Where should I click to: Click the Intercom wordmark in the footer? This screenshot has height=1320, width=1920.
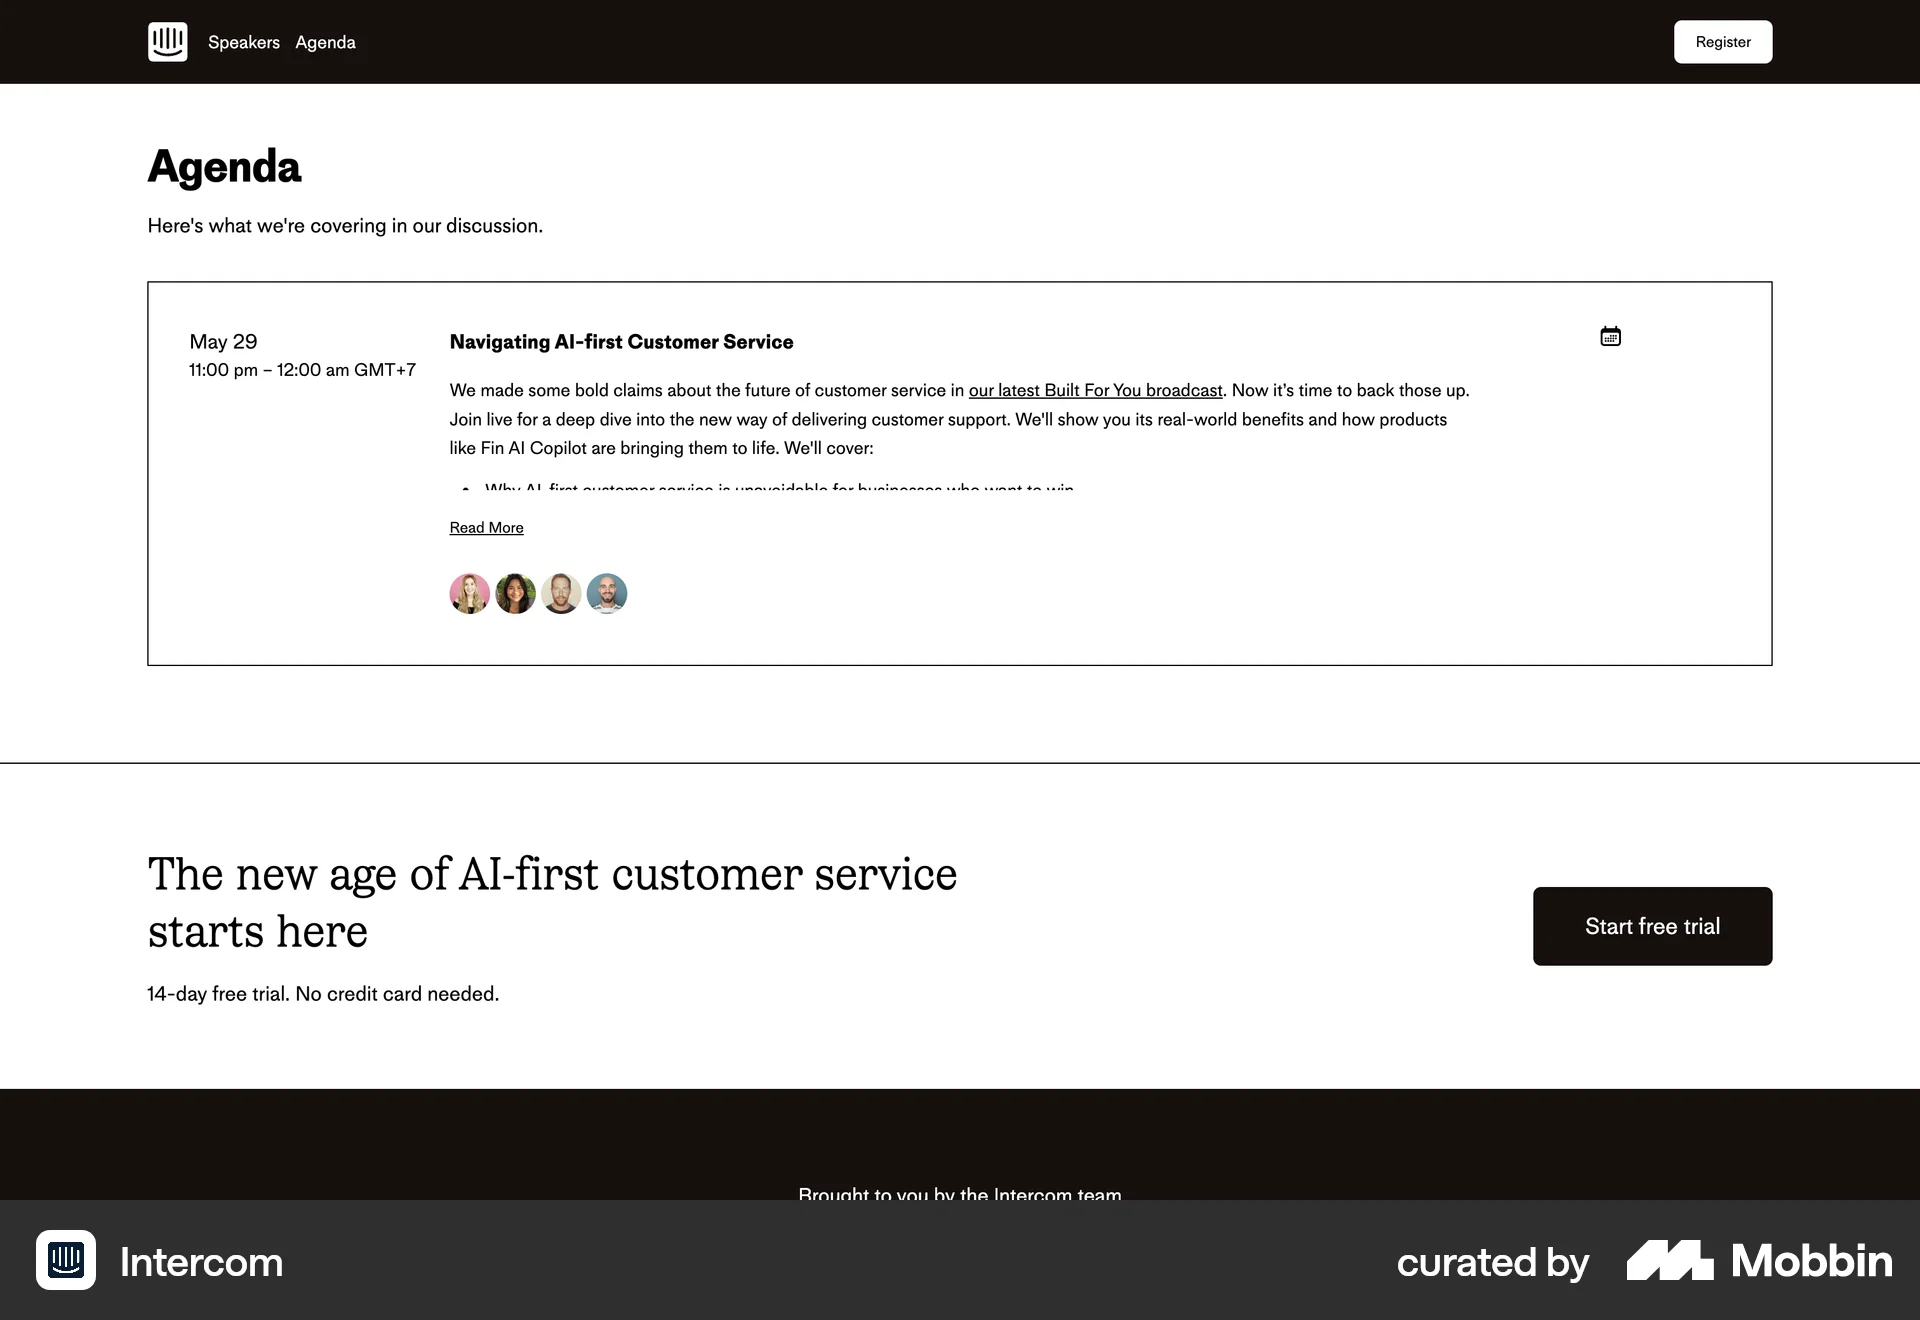(200, 1262)
